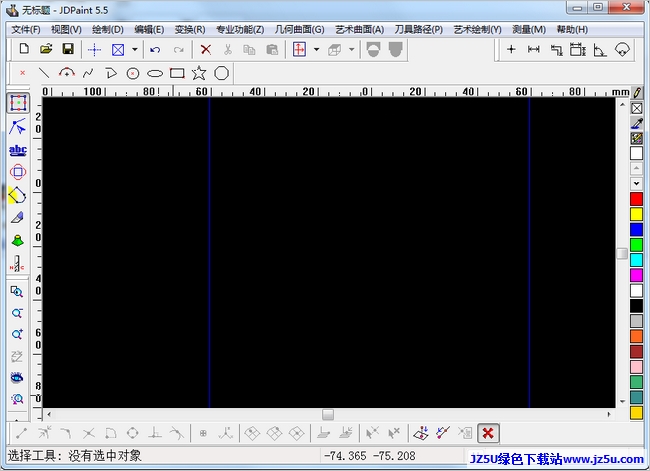Pick the magenta color swatch
This screenshot has width=650, height=471.
pyautogui.click(x=637, y=275)
